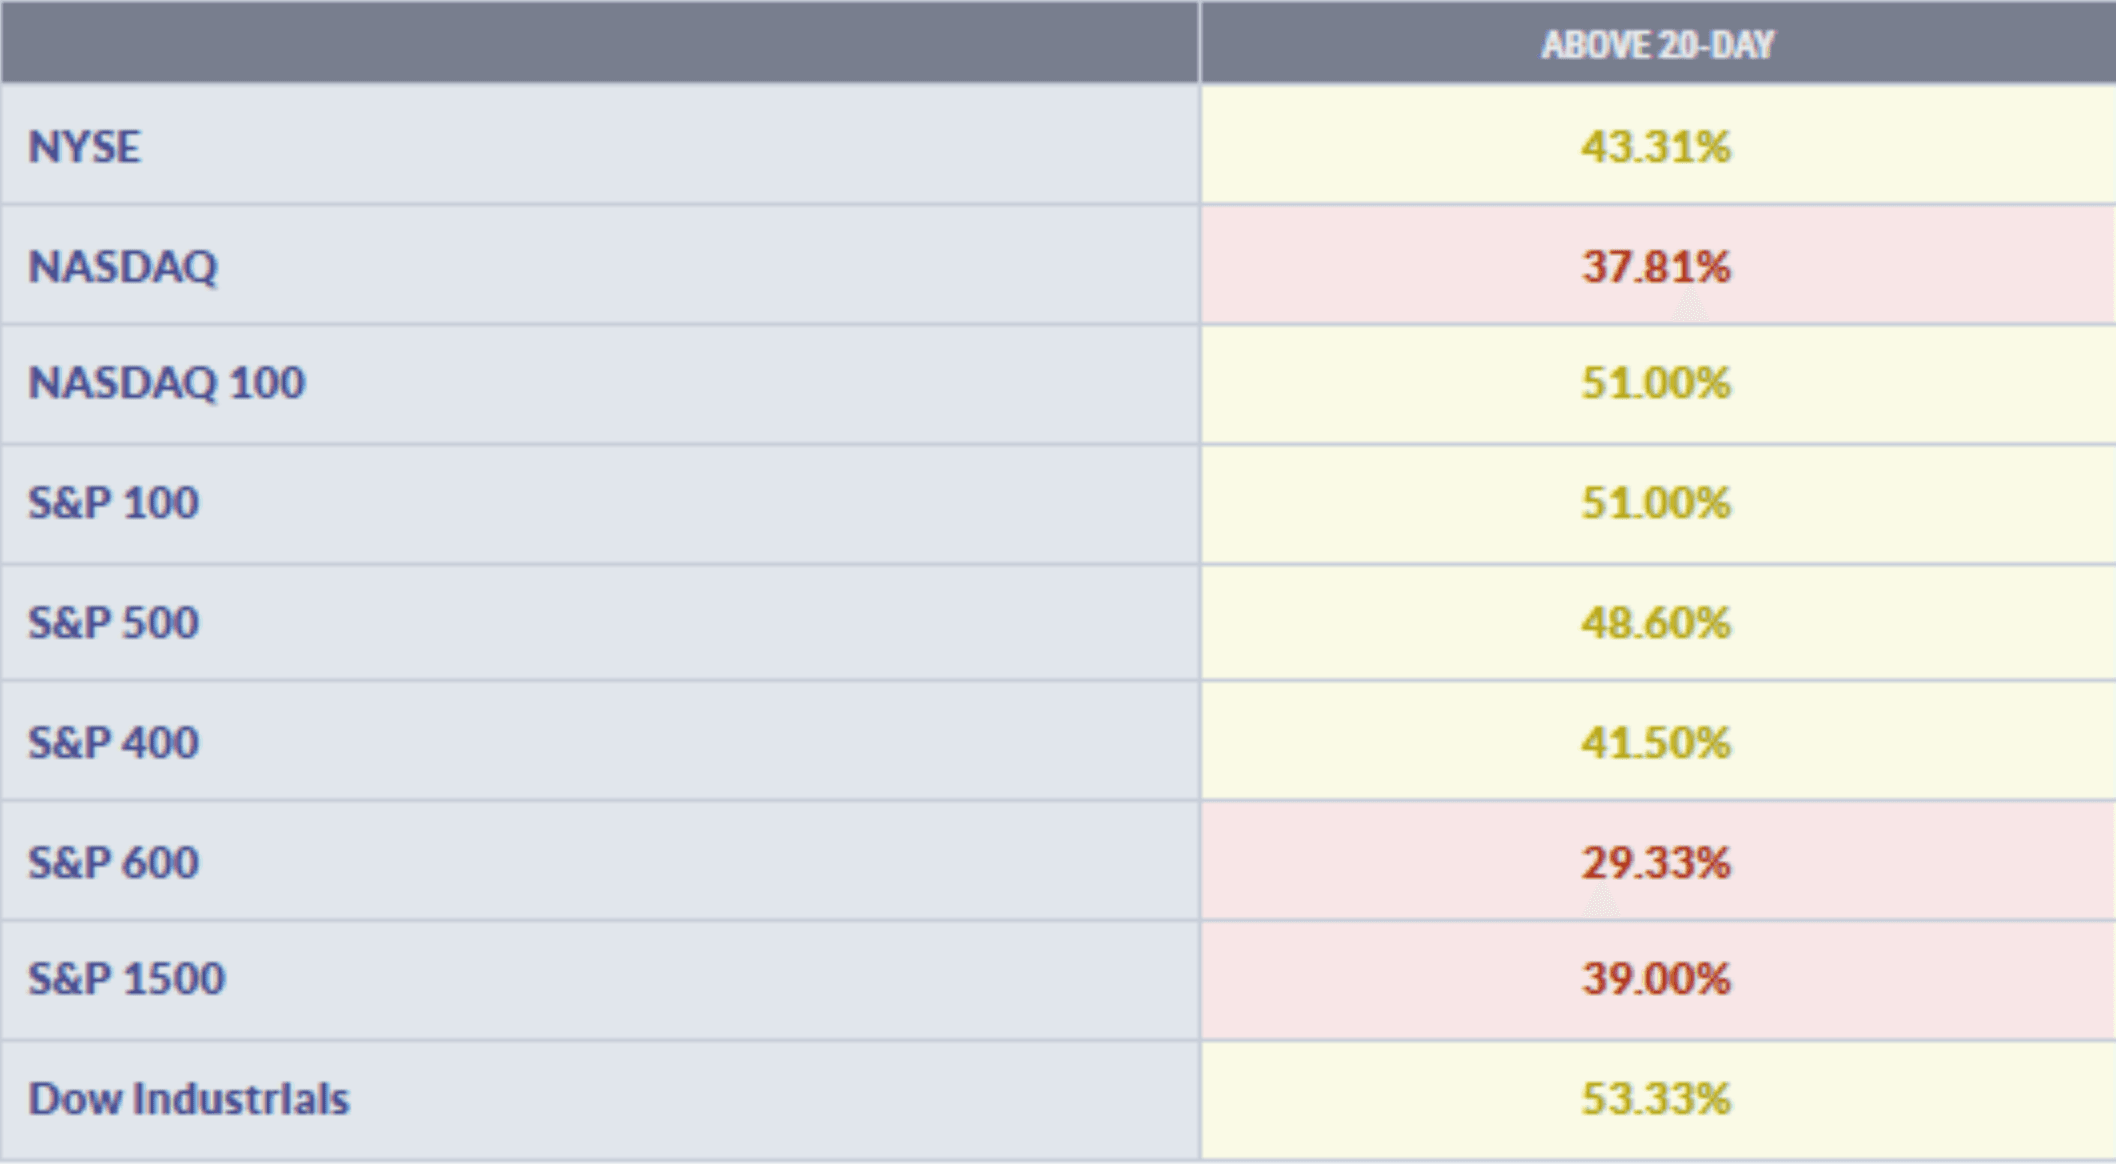Select the S&P 400 row label
The width and height of the screenshot is (2116, 1164).
click(113, 742)
